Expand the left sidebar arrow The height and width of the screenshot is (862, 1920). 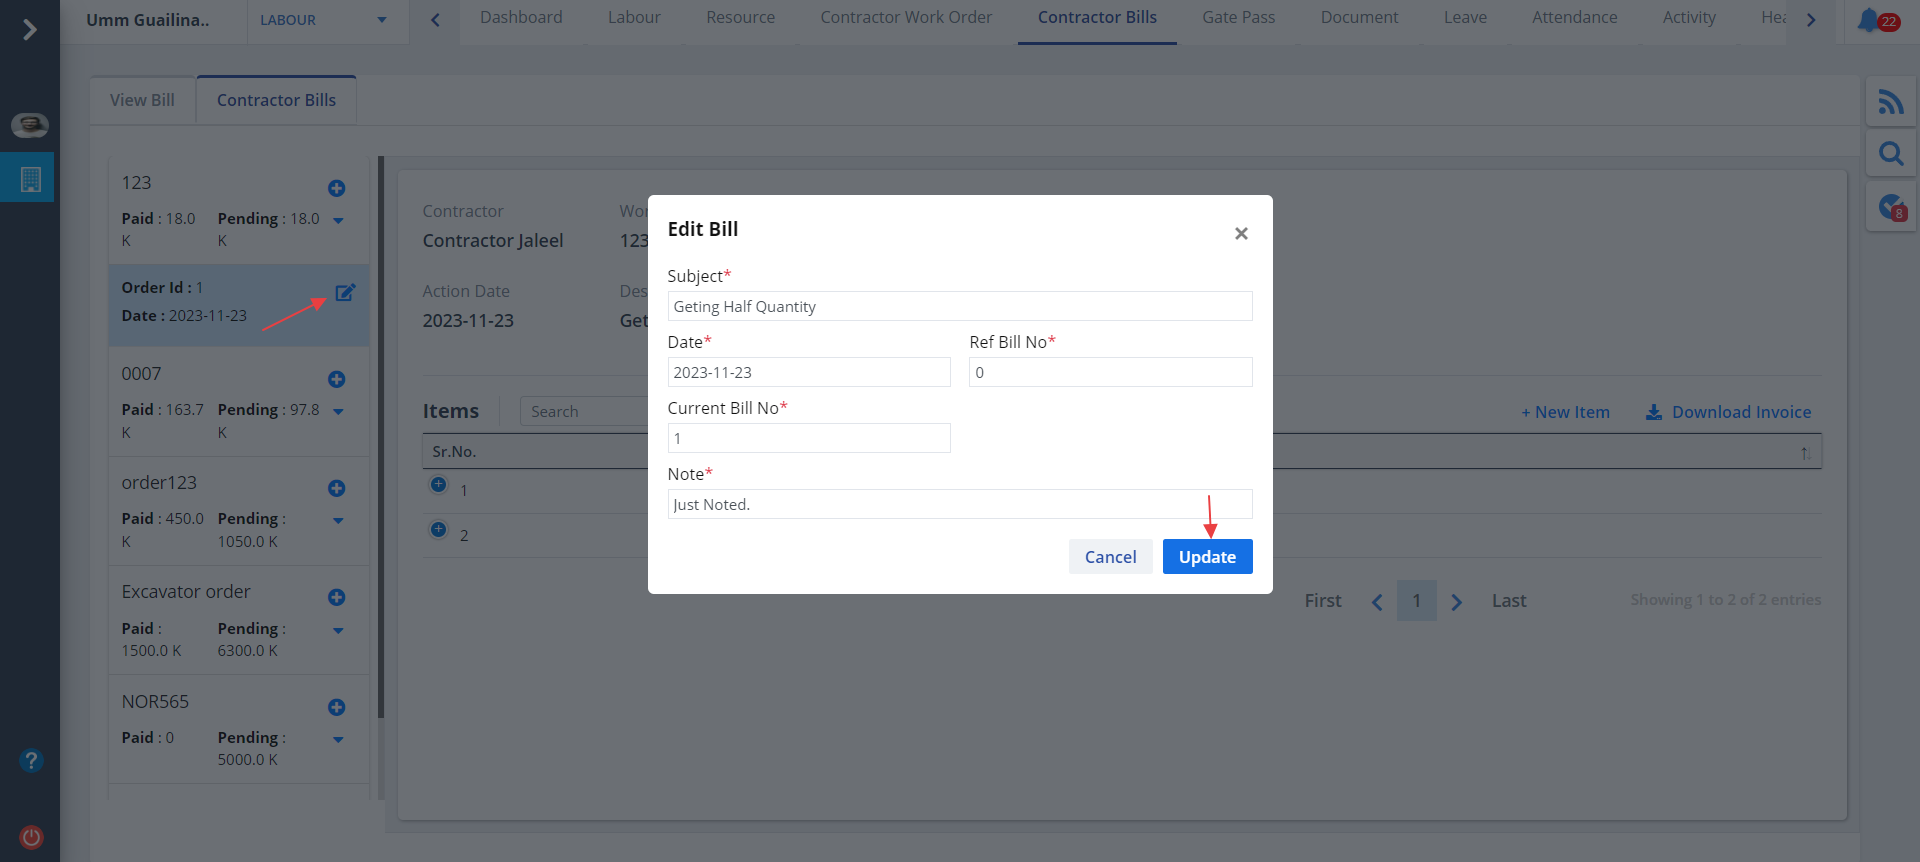30,30
